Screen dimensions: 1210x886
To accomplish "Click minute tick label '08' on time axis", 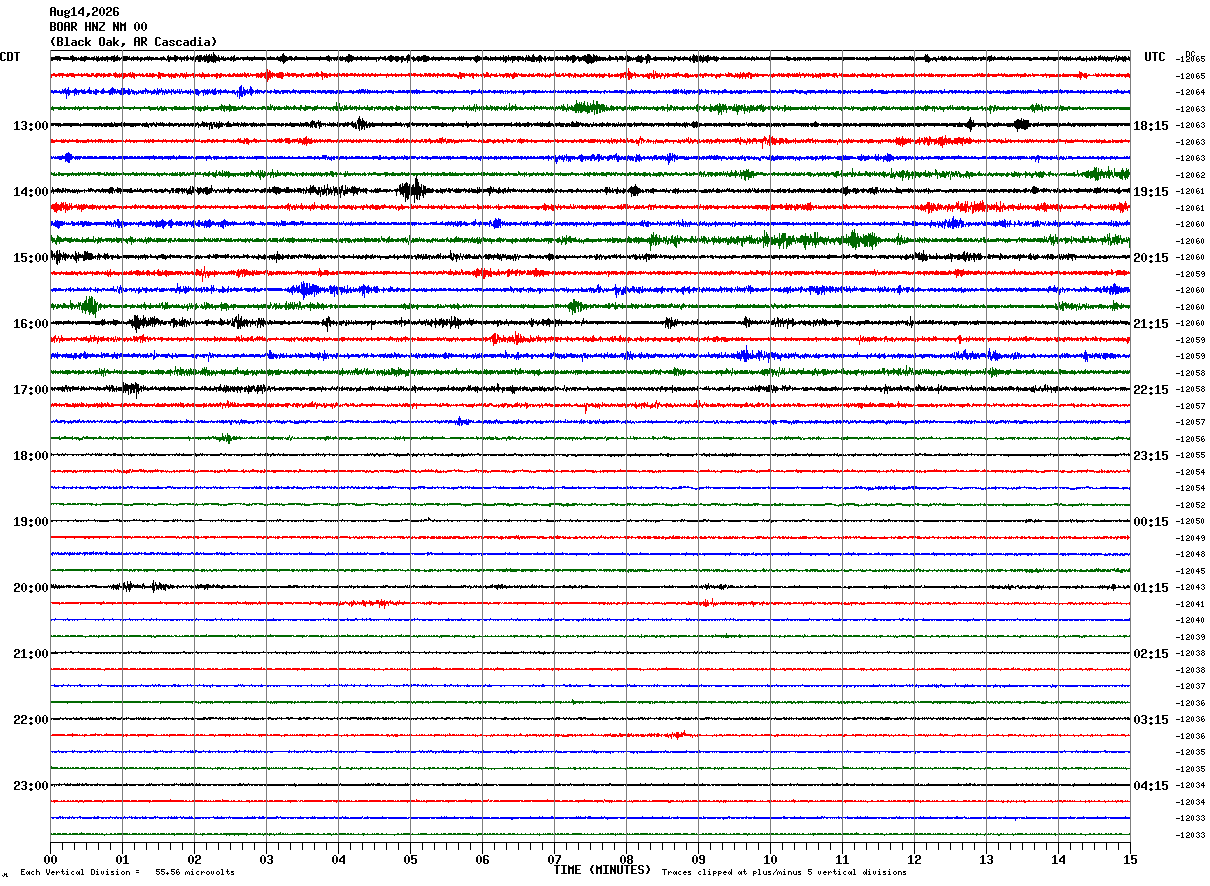I will coord(626,859).
